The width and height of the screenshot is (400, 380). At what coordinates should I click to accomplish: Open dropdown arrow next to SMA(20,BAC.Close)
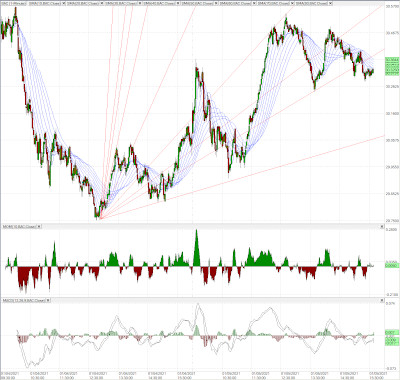coord(101,3)
